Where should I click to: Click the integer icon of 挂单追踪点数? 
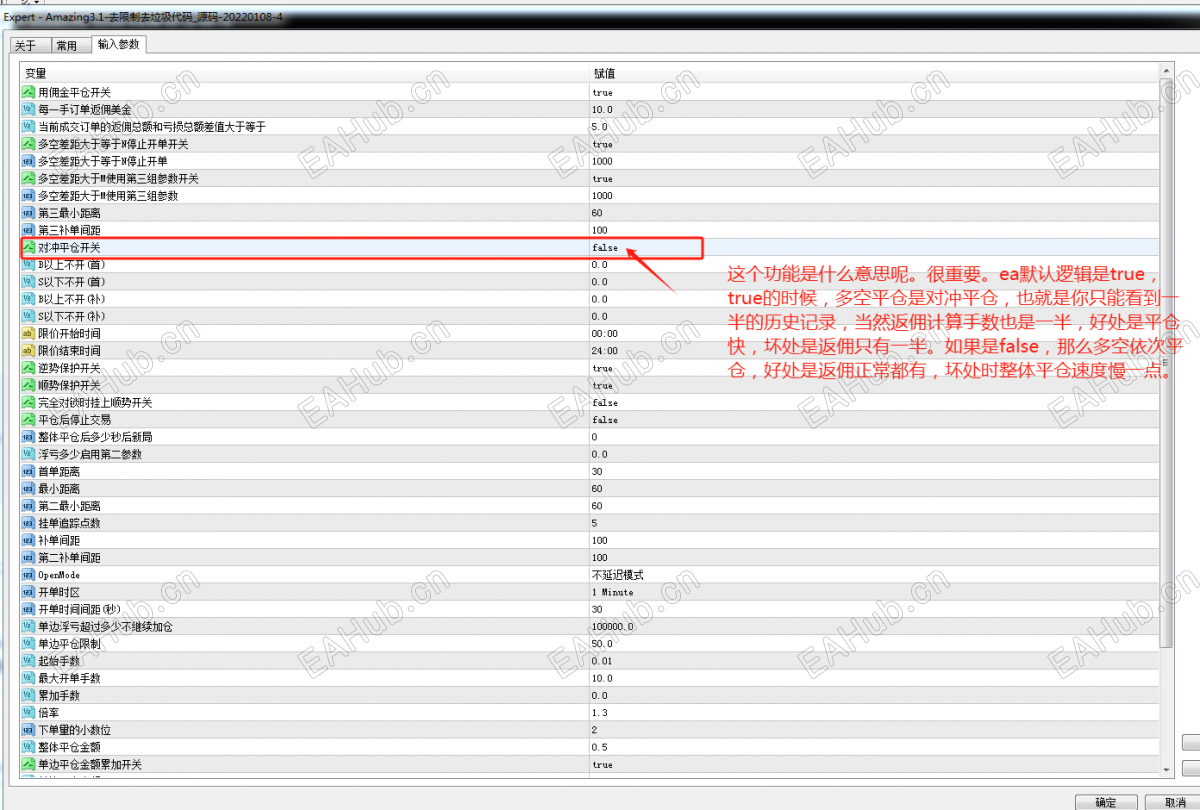click(29, 523)
